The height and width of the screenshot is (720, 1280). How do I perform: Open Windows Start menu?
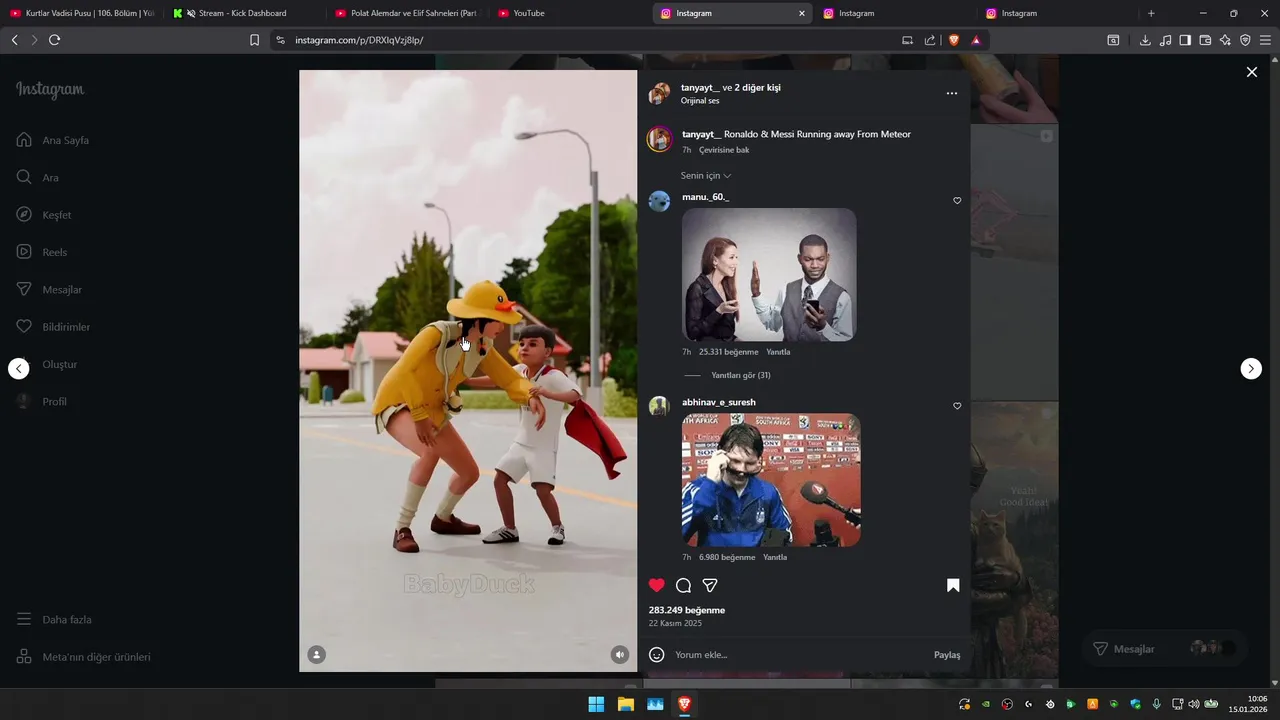click(596, 704)
